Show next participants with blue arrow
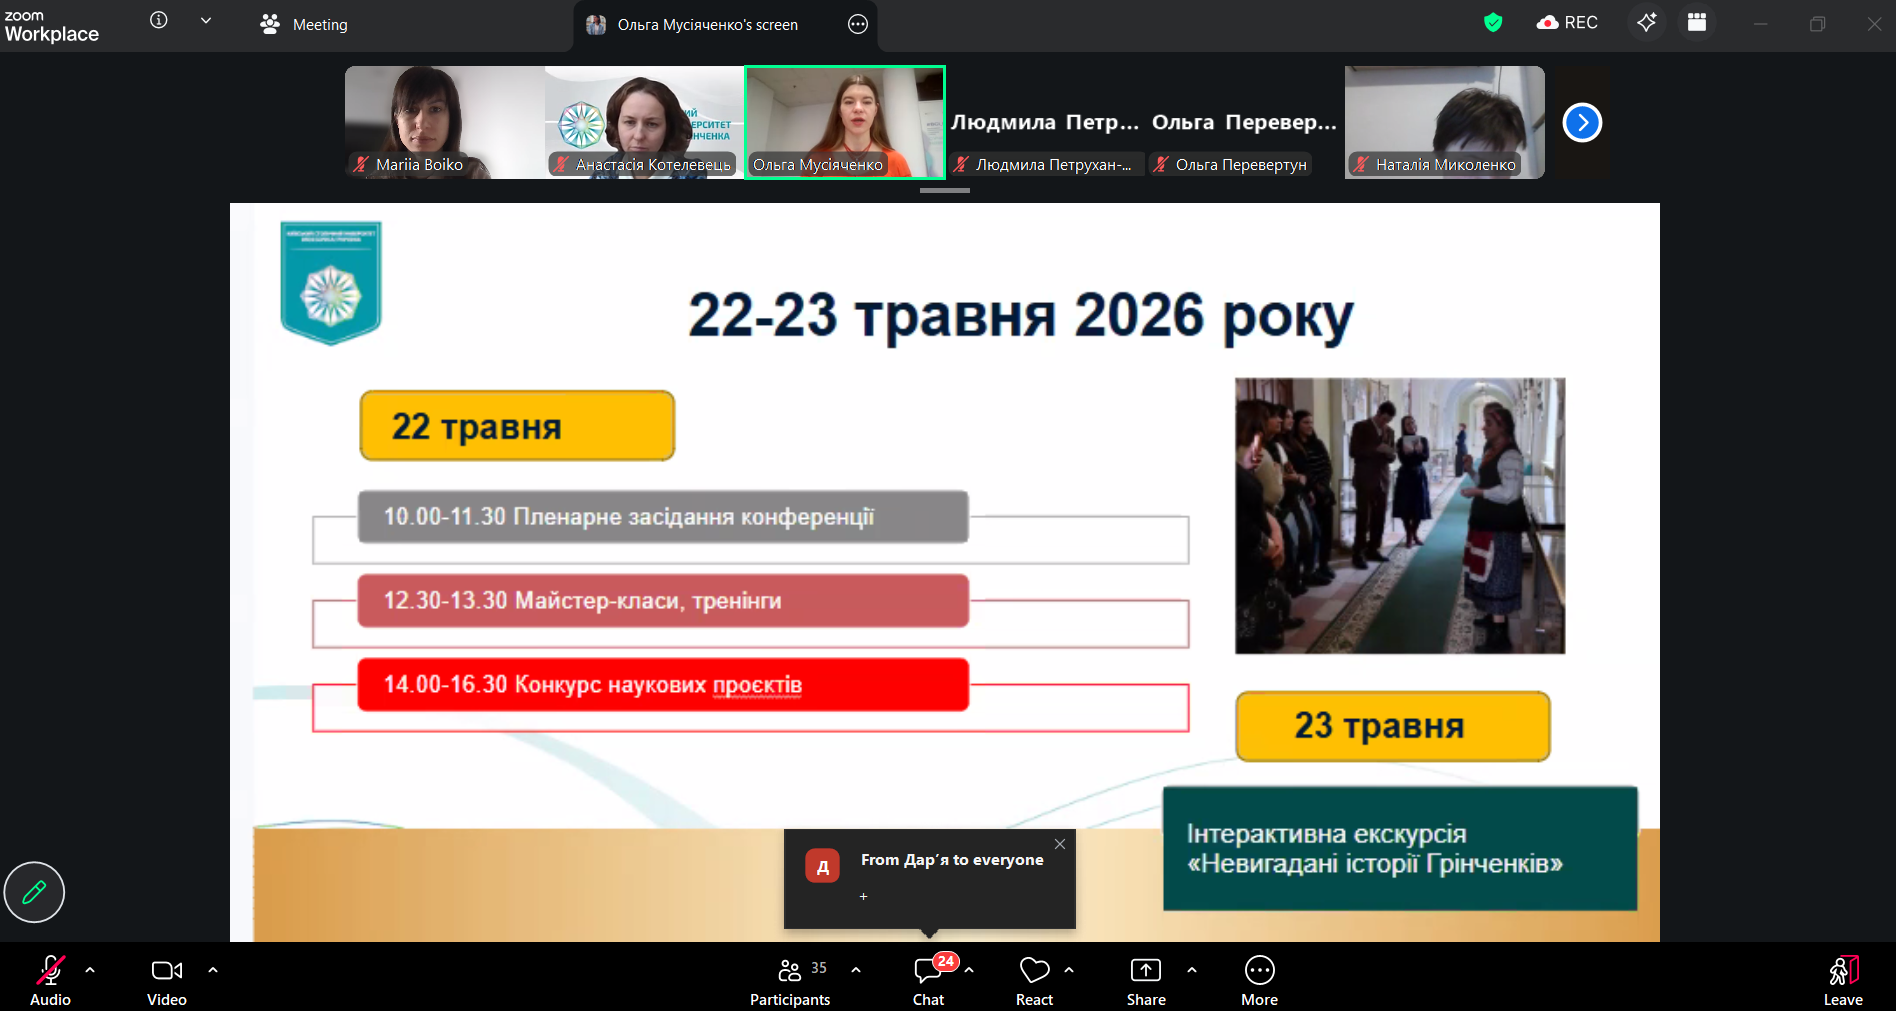 1581,123
